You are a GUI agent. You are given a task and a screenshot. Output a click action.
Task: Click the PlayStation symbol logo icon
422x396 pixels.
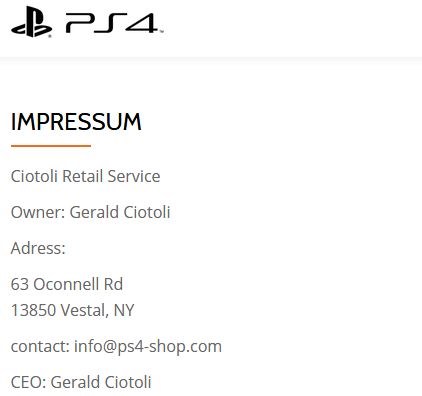point(32,22)
